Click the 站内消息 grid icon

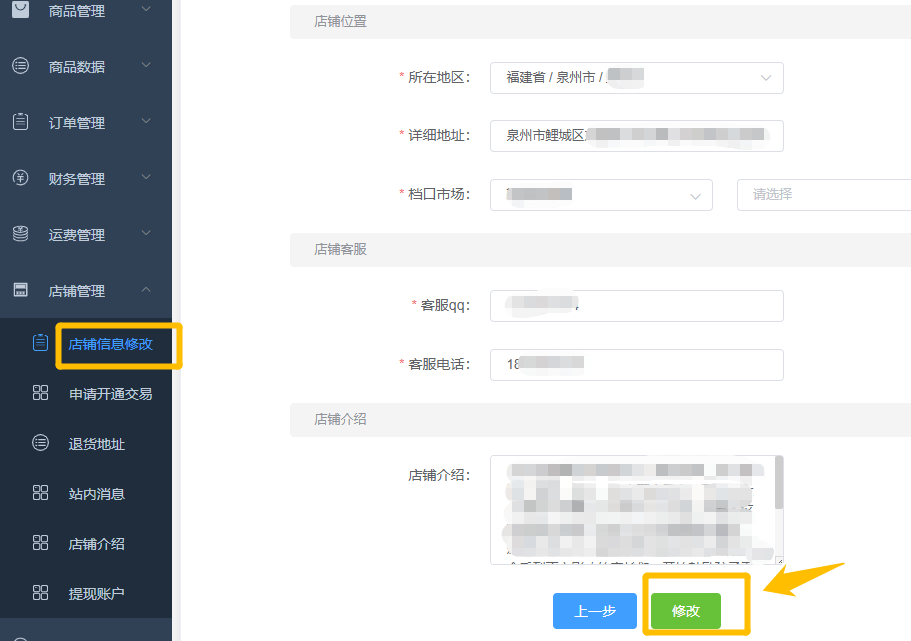click(41, 493)
